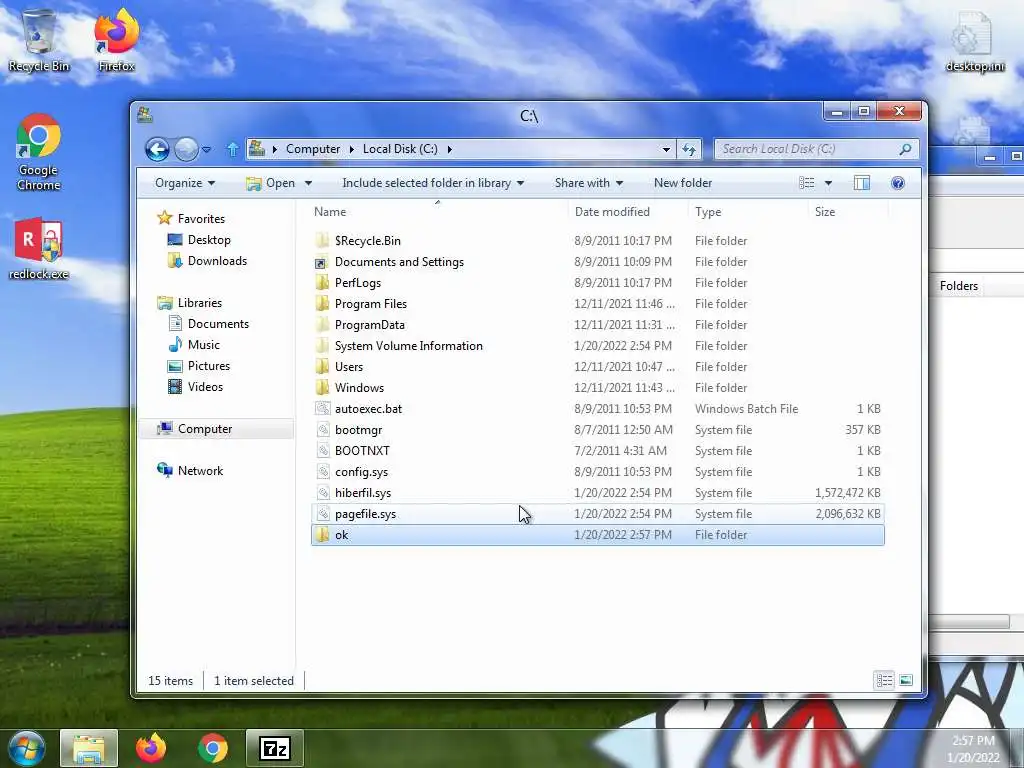Go up one folder level with the arrow

point(232,150)
